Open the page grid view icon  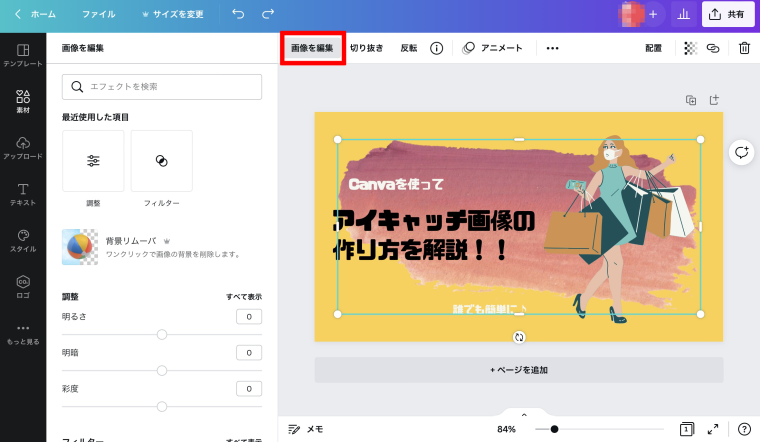click(x=687, y=429)
